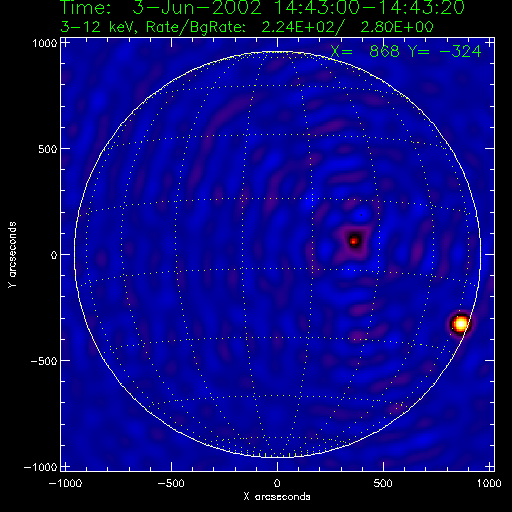The image size is (512, 512).
Task: Click the 500 tick label on the X axis
Action: click(x=383, y=483)
